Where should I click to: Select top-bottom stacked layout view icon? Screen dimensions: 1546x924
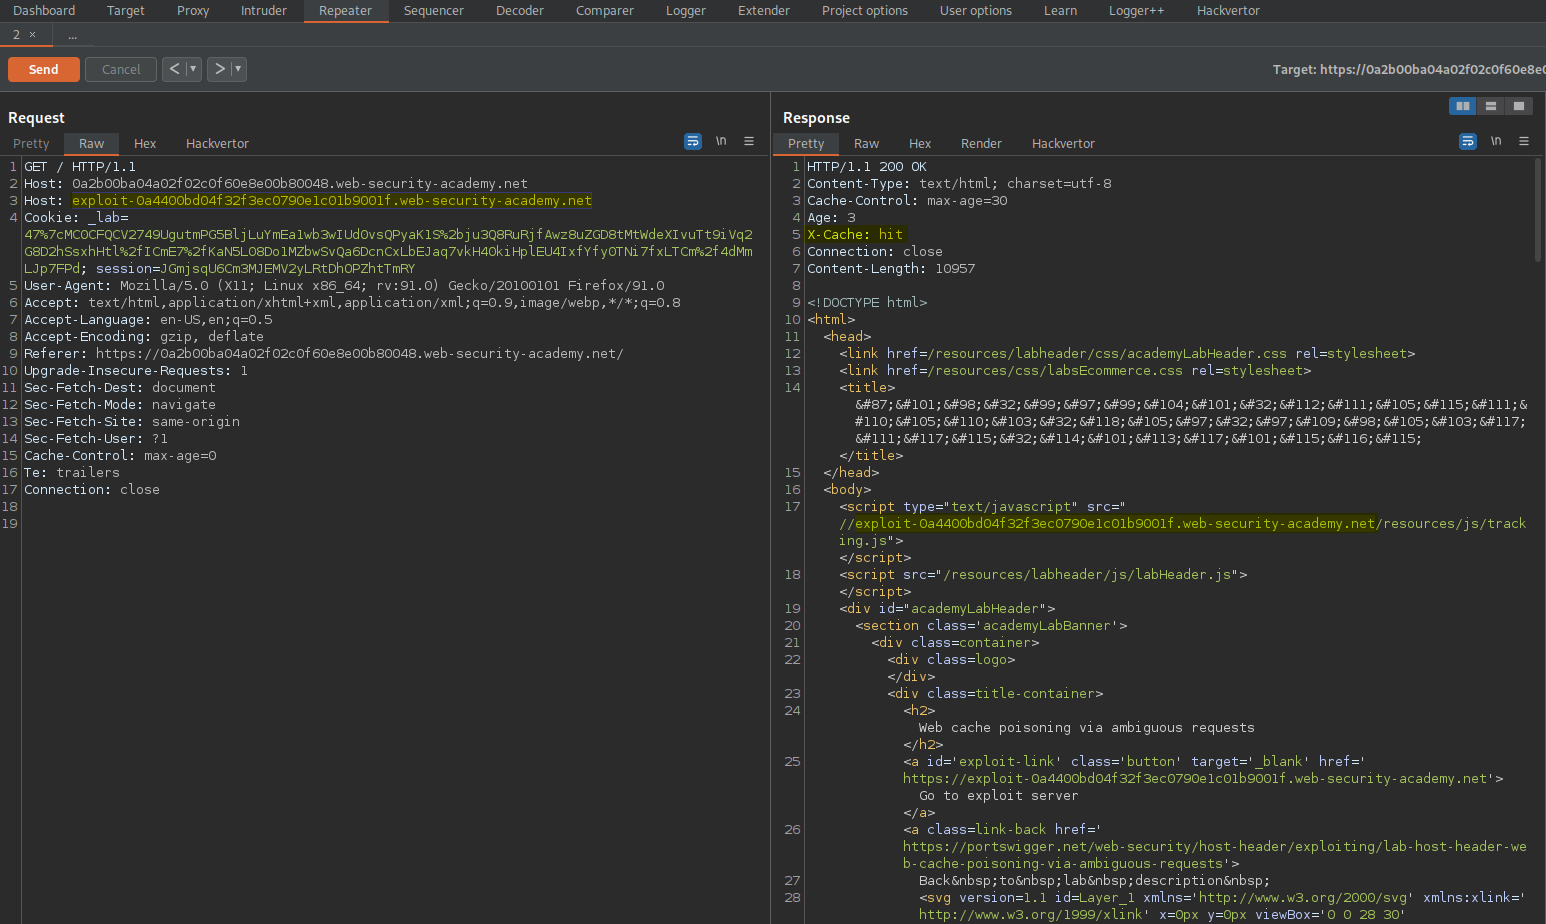point(1491,106)
